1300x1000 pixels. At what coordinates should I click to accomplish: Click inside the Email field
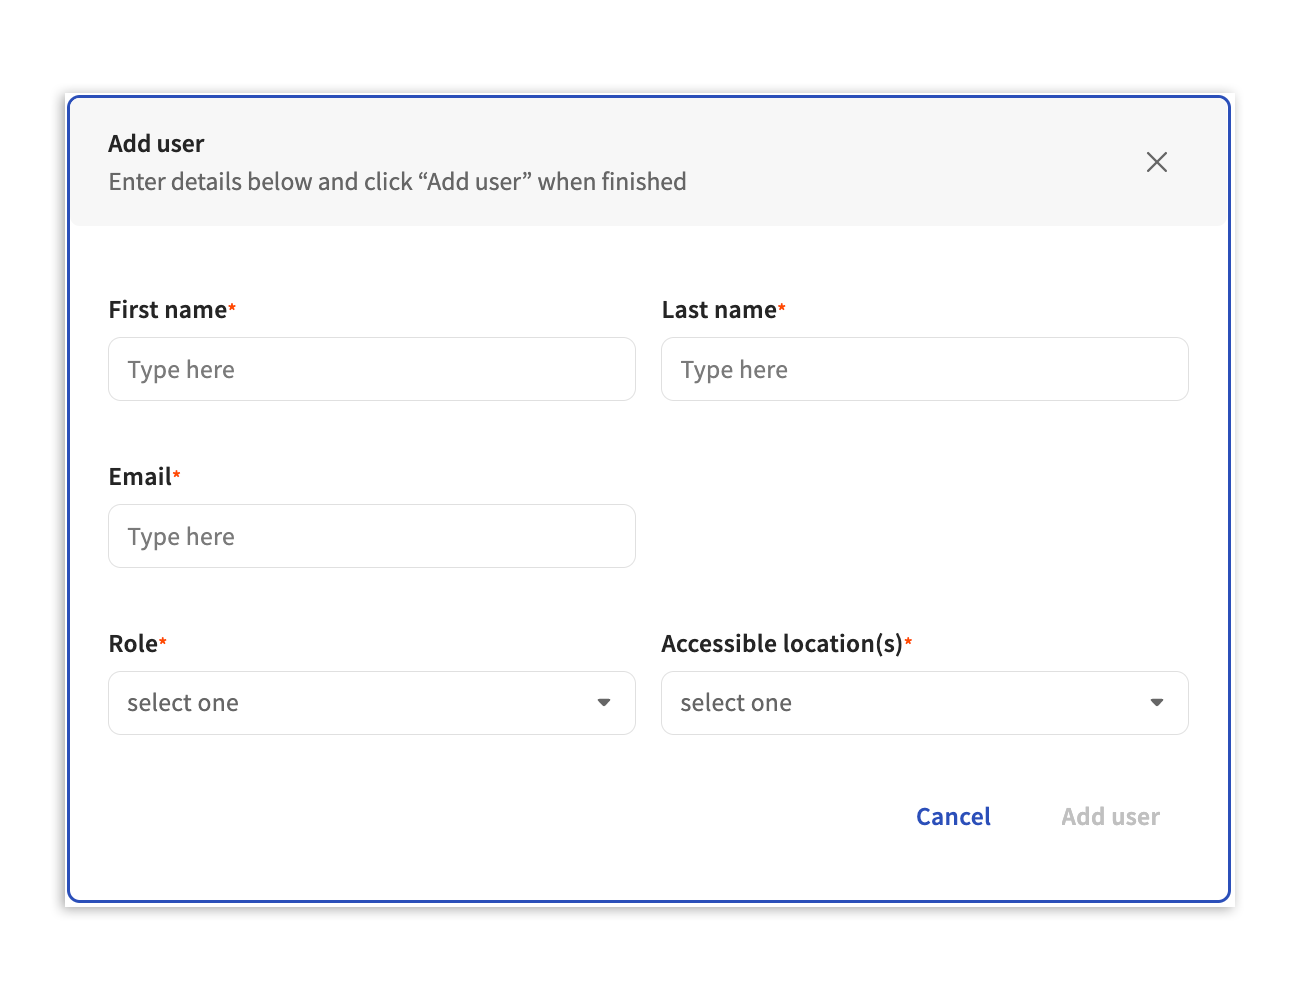pyautogui.click(x=371, y=536)
